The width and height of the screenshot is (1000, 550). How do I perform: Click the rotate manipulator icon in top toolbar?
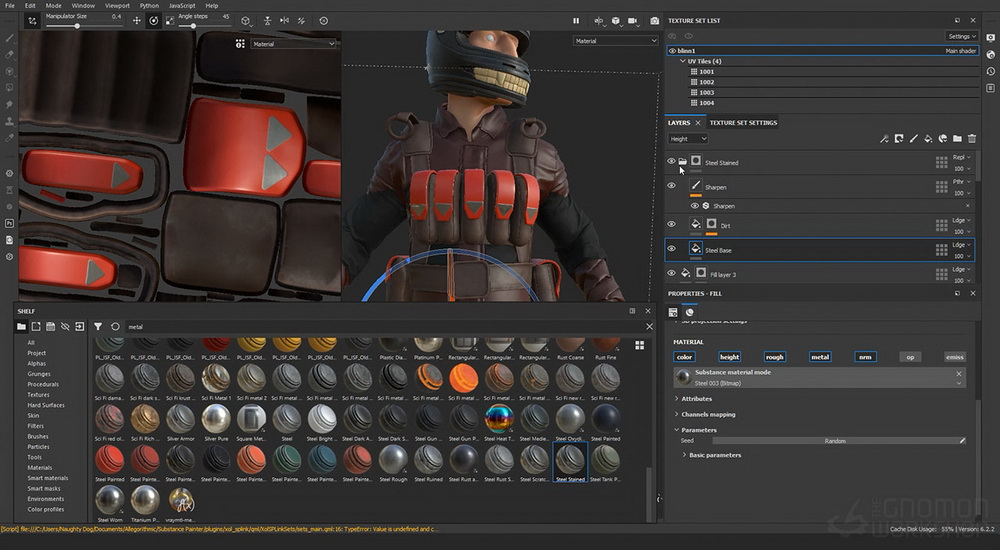(x=153, y=21)
